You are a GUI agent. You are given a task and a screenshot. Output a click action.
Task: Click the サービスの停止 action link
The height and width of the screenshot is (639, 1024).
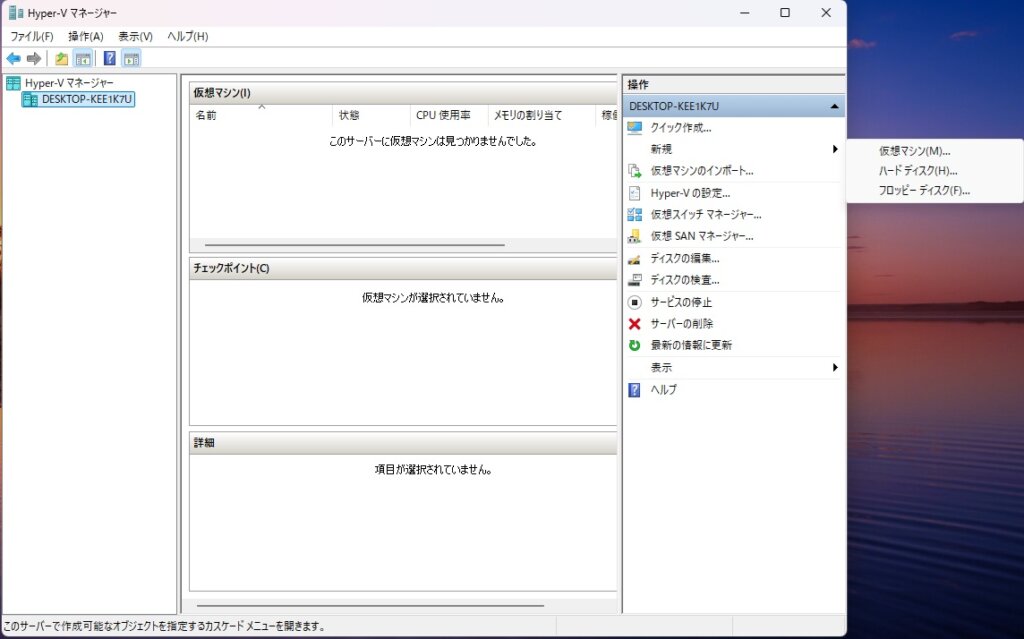[680, 303]
